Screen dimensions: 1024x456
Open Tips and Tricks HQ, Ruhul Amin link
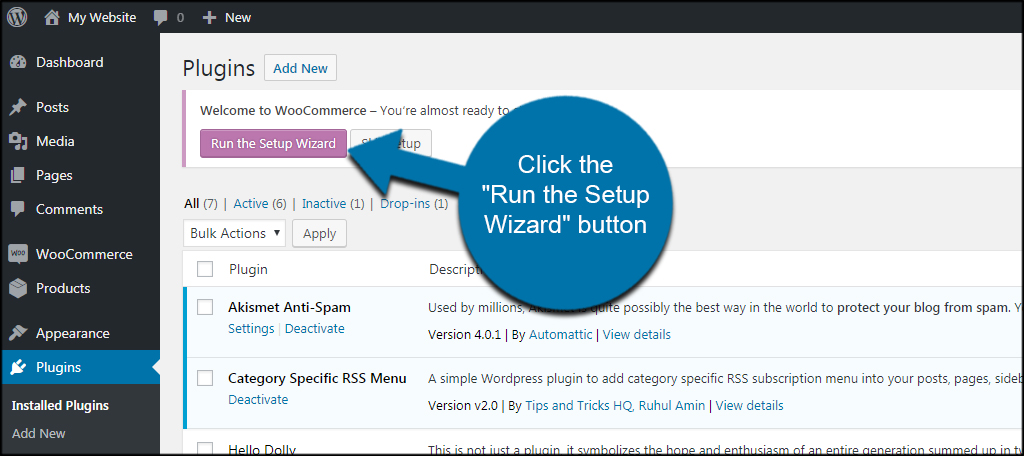[615, 406]
